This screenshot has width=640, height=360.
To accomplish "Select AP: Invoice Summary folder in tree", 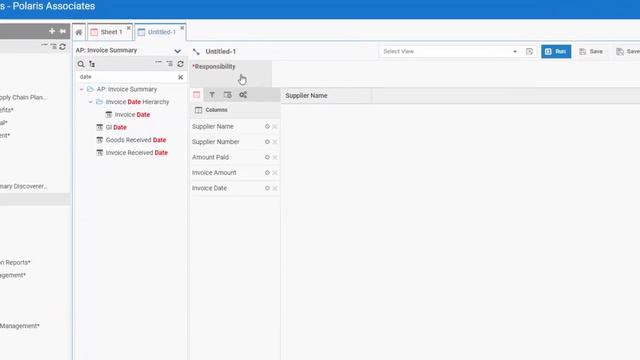I will tap(127, 89).
